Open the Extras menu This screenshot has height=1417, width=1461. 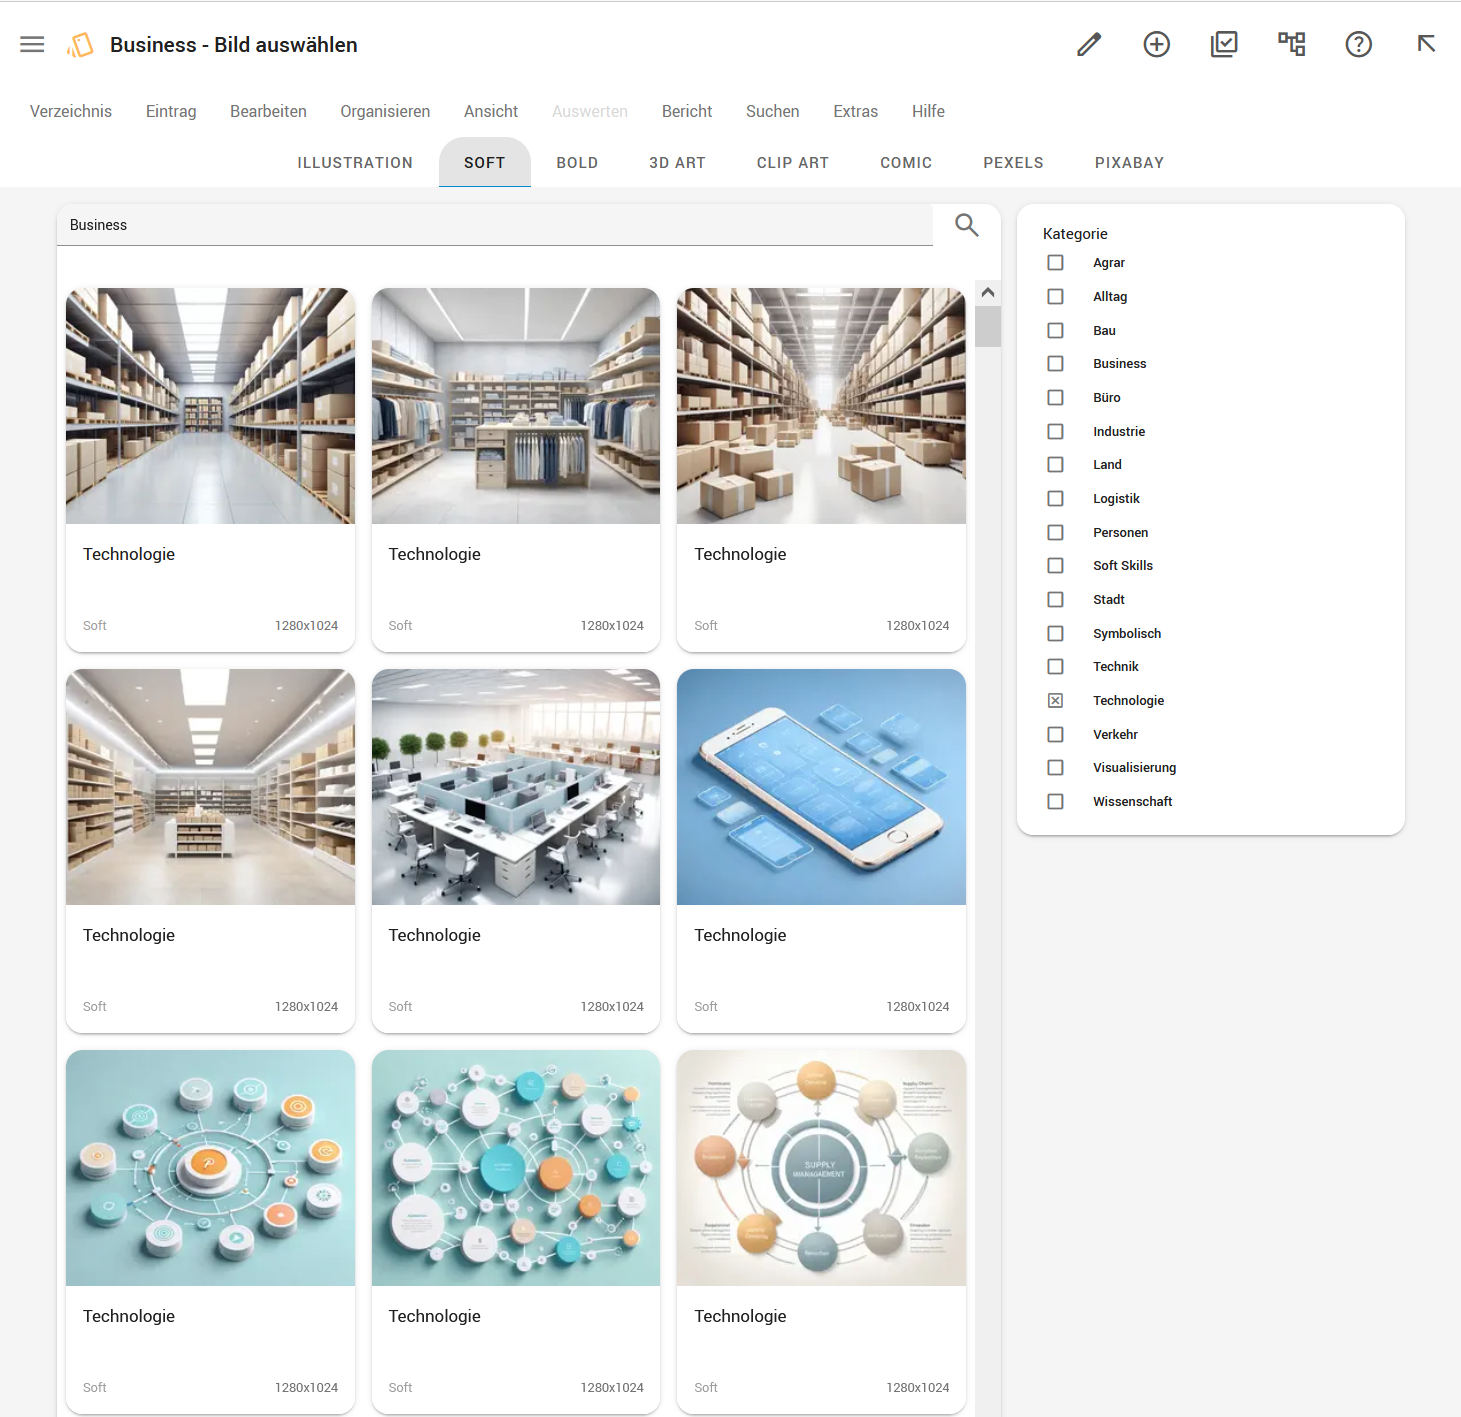(856, 111)
